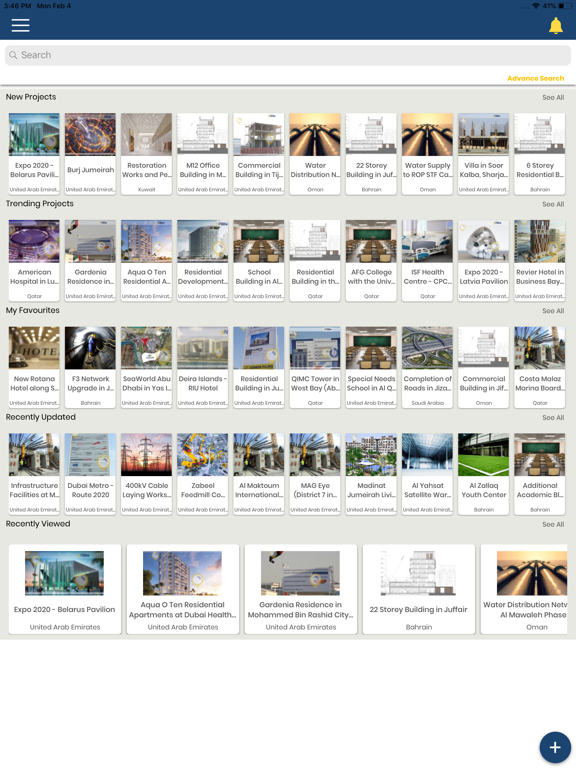Screen dimensions: 576x768
Task: Open Water Distribution Al Mawaleh Phase card
Action: click(x=524, y=589)
